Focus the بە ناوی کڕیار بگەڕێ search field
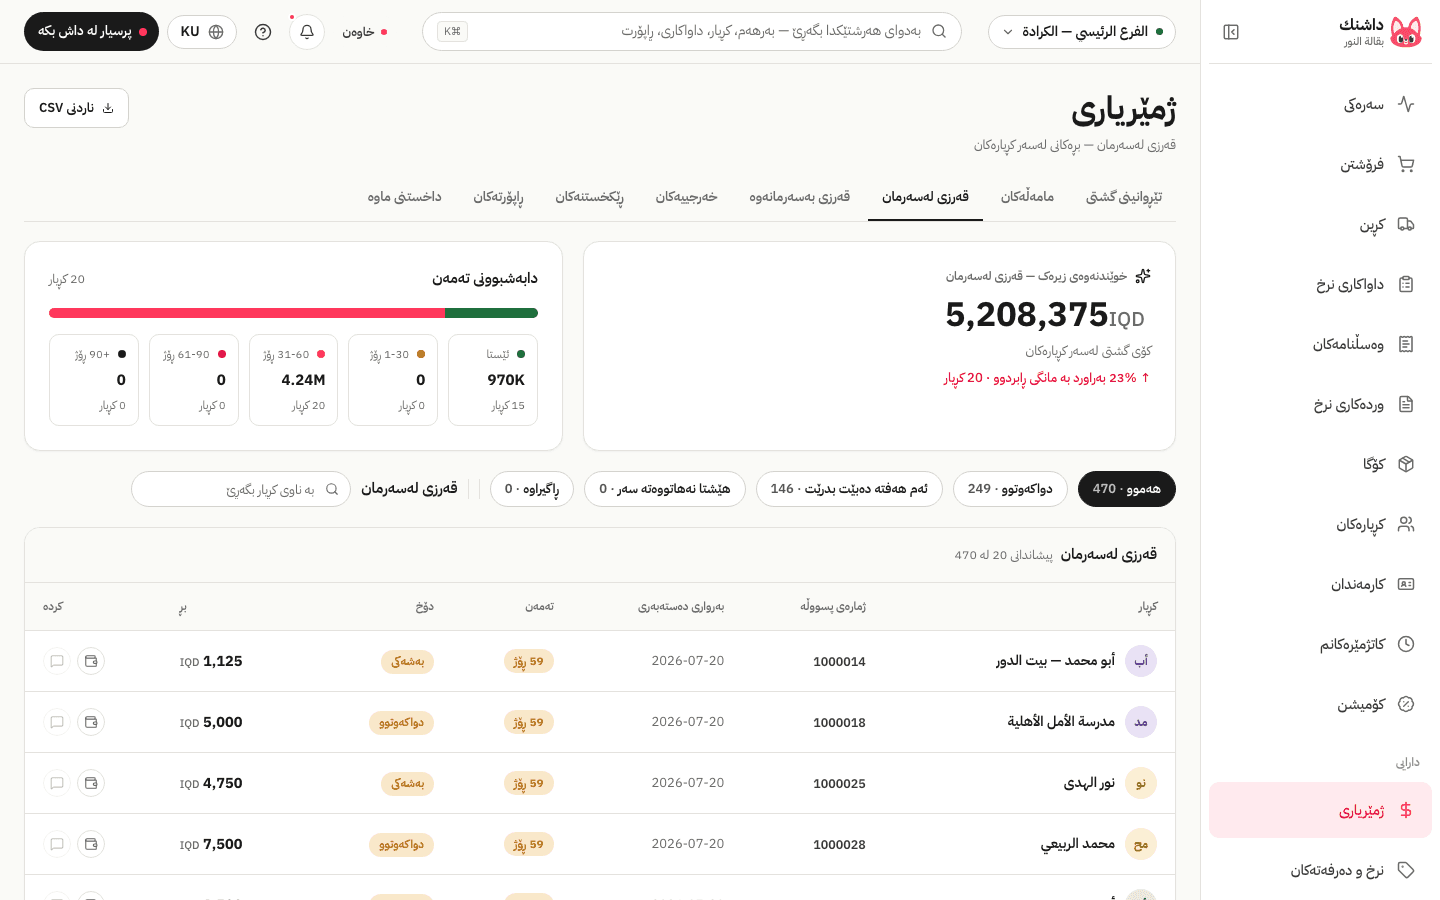Image resolution: width=1440 pixels, height=900 pixels. coord(241,489)
